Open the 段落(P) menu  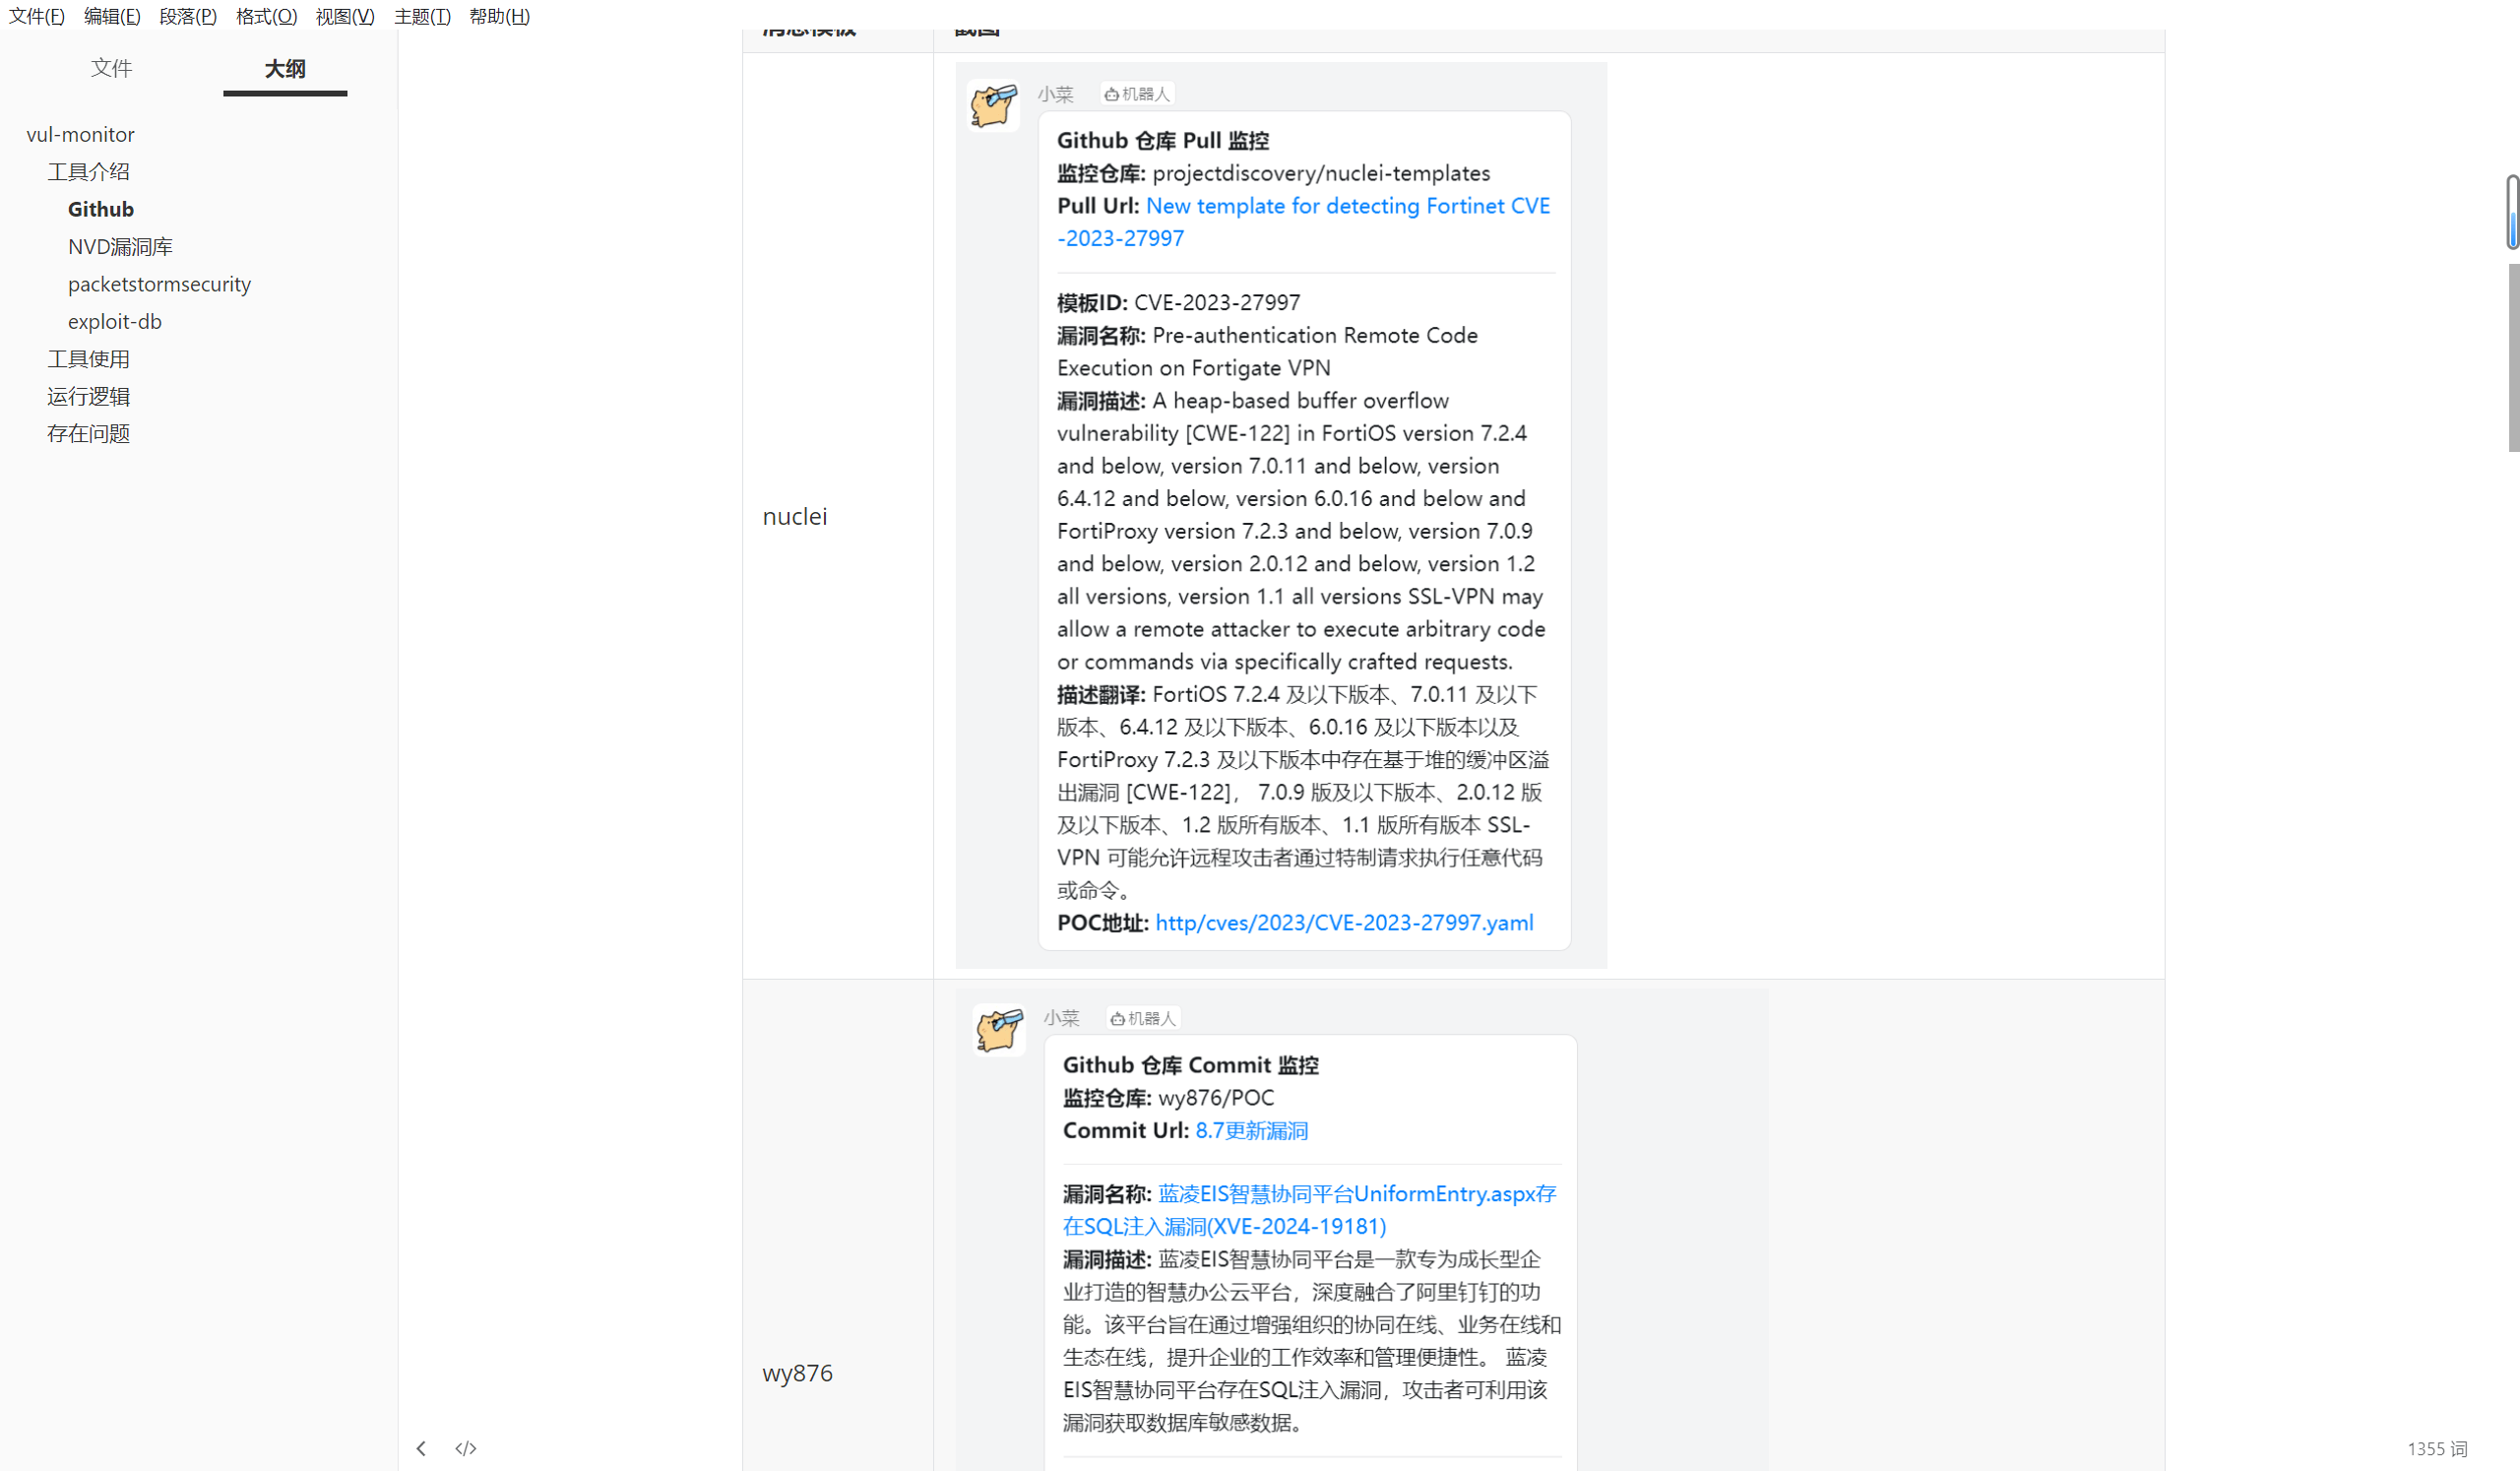(x=188, y=16)
